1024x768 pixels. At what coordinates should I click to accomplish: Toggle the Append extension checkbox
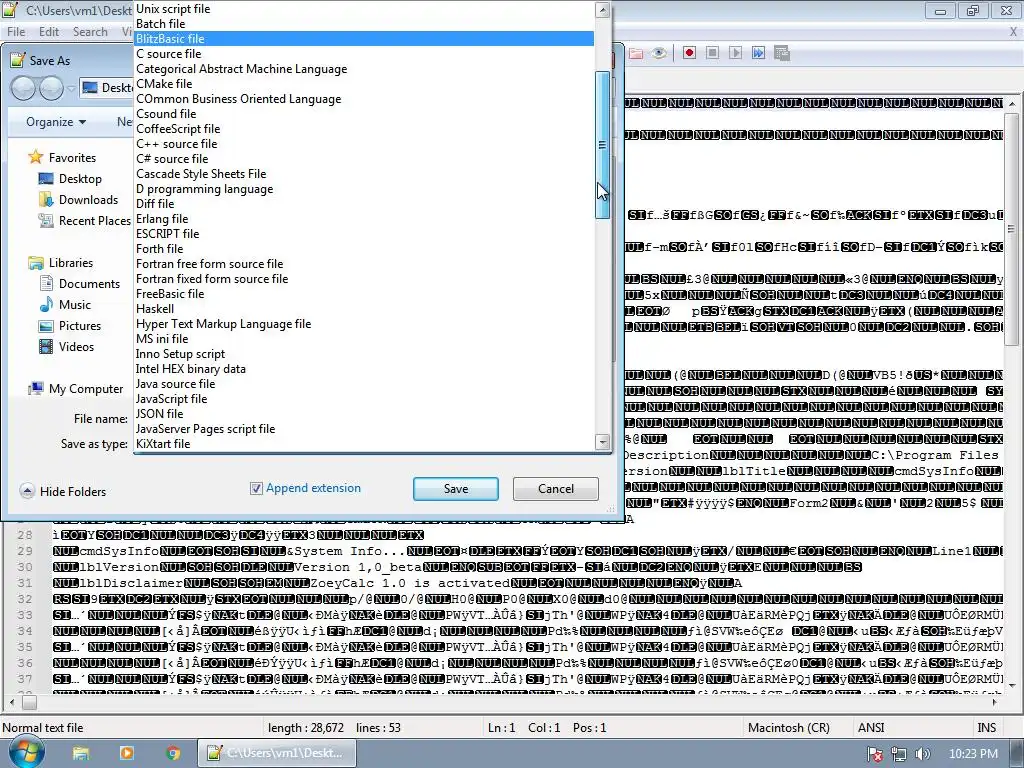point(256,488)
